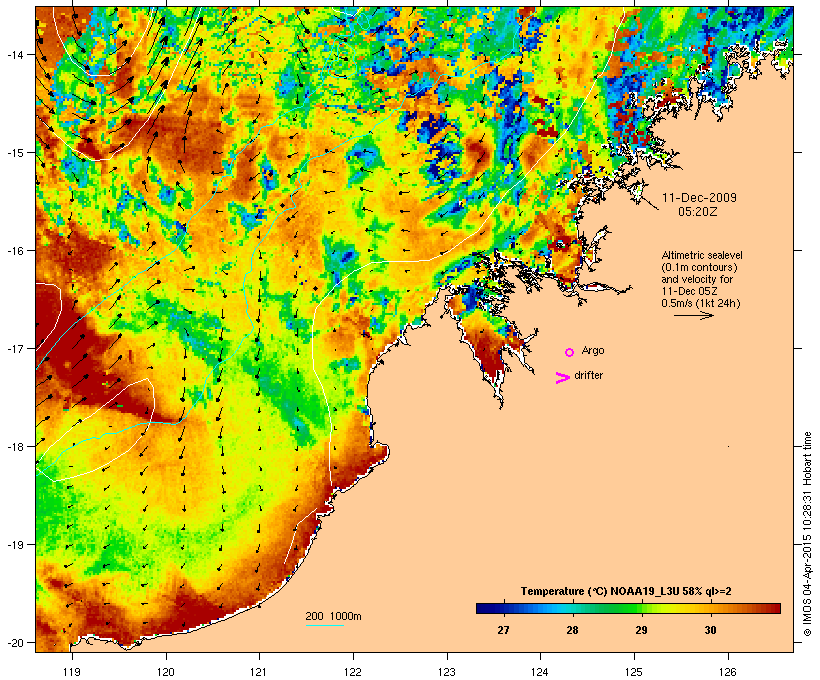Click the latitude axis label -14
The width and height of the screenshot is (820, 680).
tap(14, 54)
